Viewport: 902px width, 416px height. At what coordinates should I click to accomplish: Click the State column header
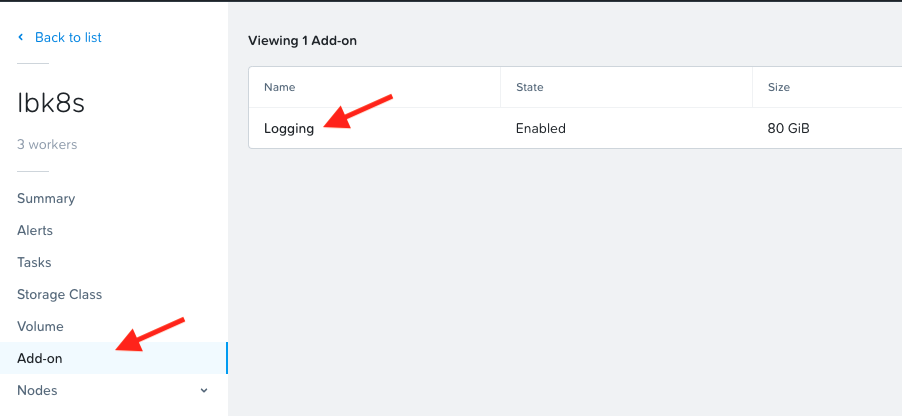(x=530, y=88)
